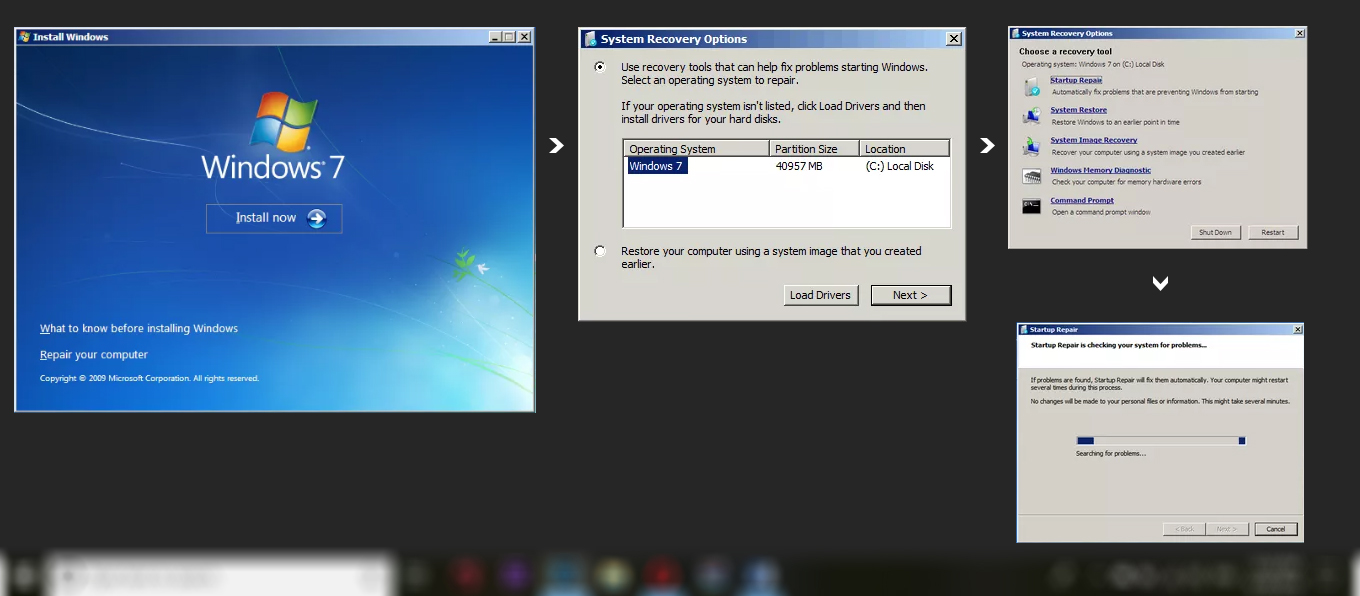Screen dimensions: 1360x596
Task: Select the Windows 7 operating system row
Action: (x=786, y=166)
